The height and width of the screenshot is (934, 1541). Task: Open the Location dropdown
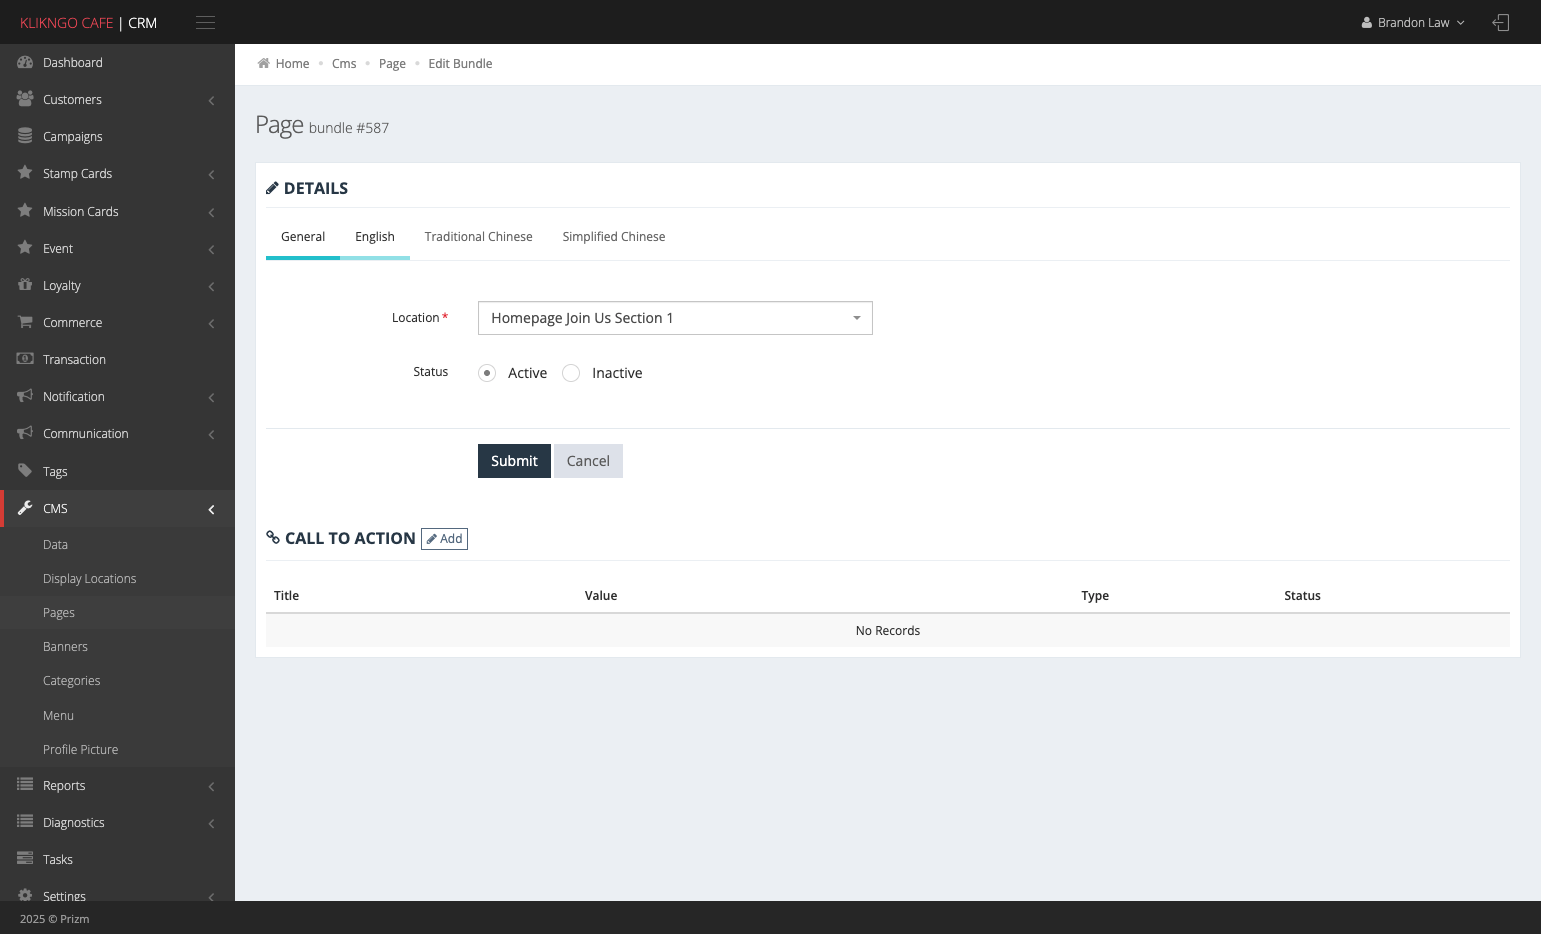(x=675, y=318)
